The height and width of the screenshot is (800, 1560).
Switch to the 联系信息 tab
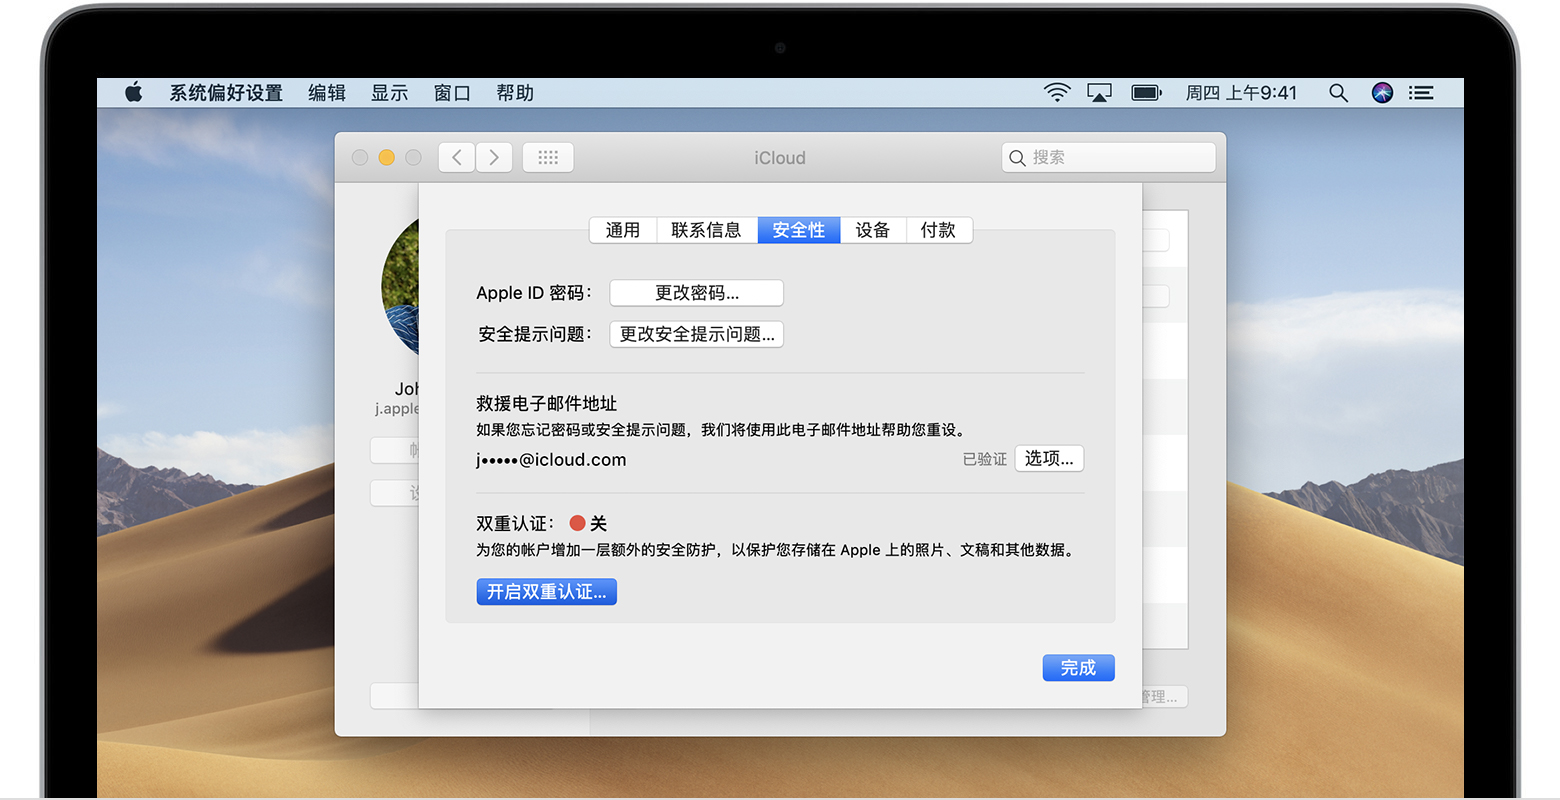(706, 230)
